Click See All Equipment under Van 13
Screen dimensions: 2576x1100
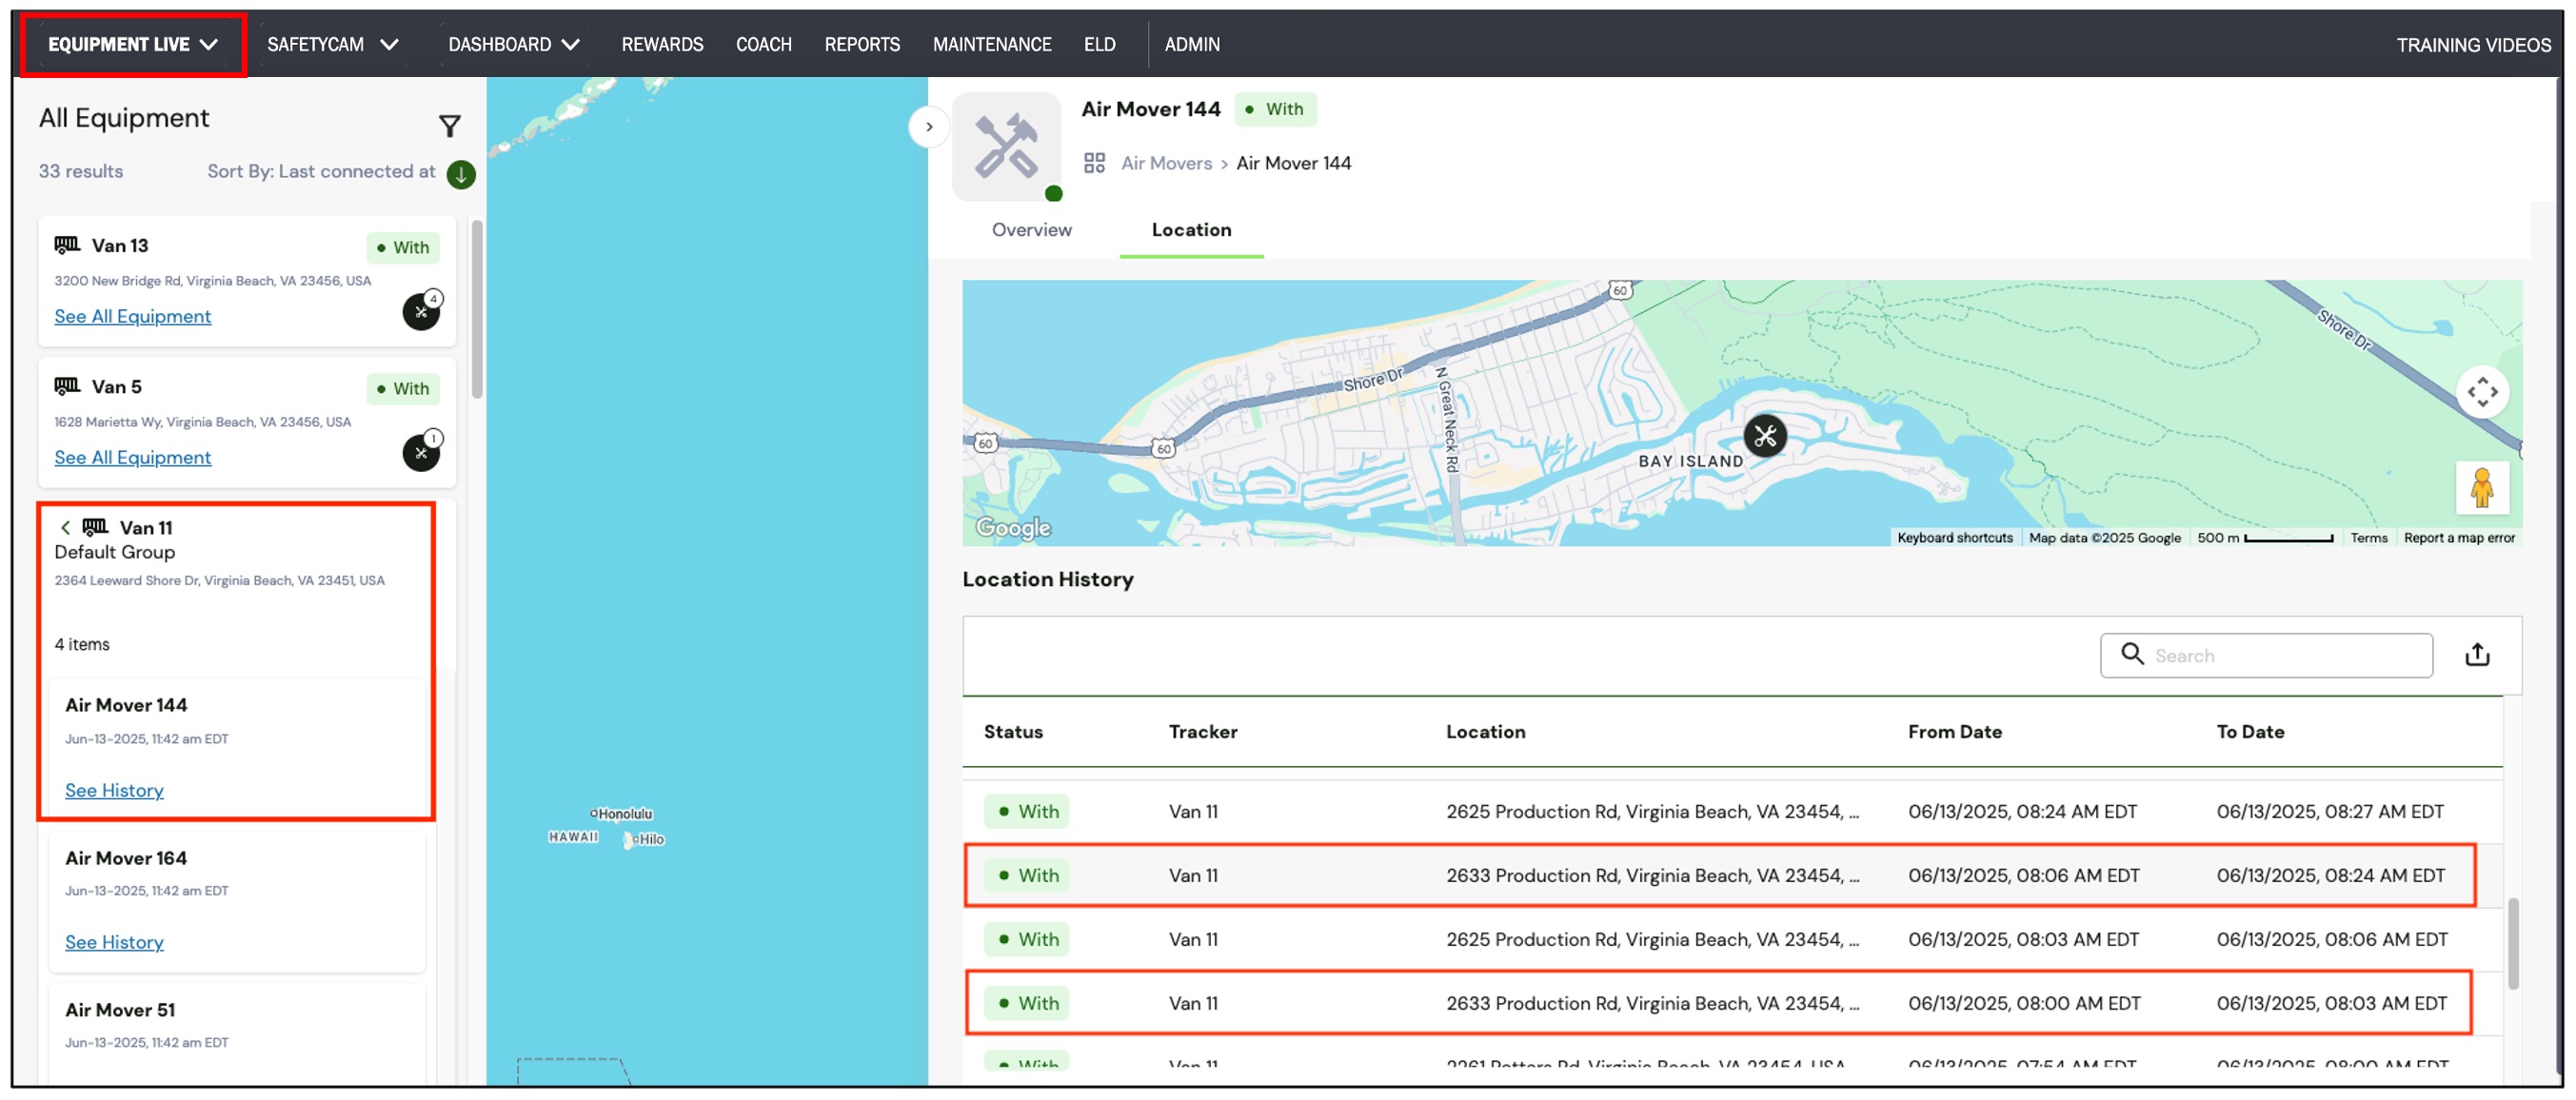pos(133,317)
